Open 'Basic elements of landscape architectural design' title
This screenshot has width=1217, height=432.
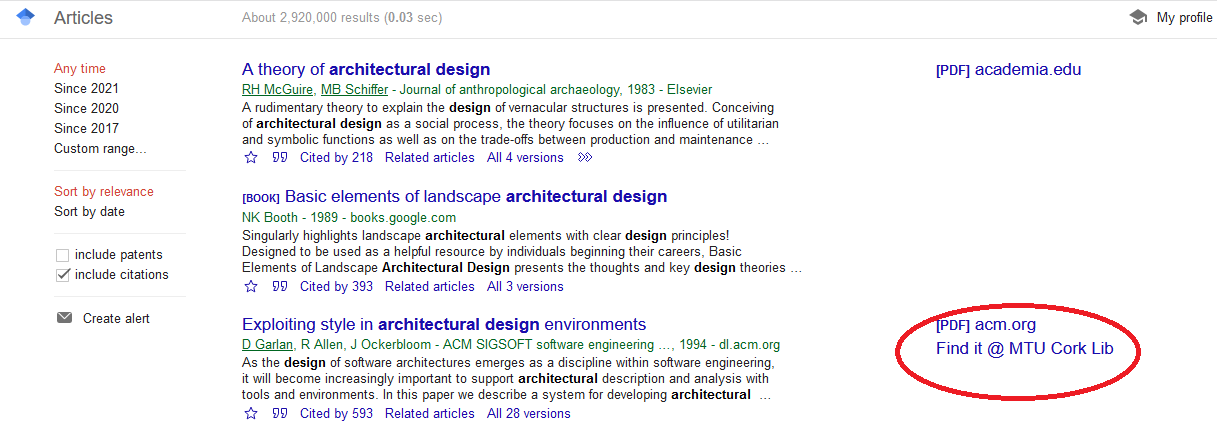pyautogui.click(x=476, y=197)
